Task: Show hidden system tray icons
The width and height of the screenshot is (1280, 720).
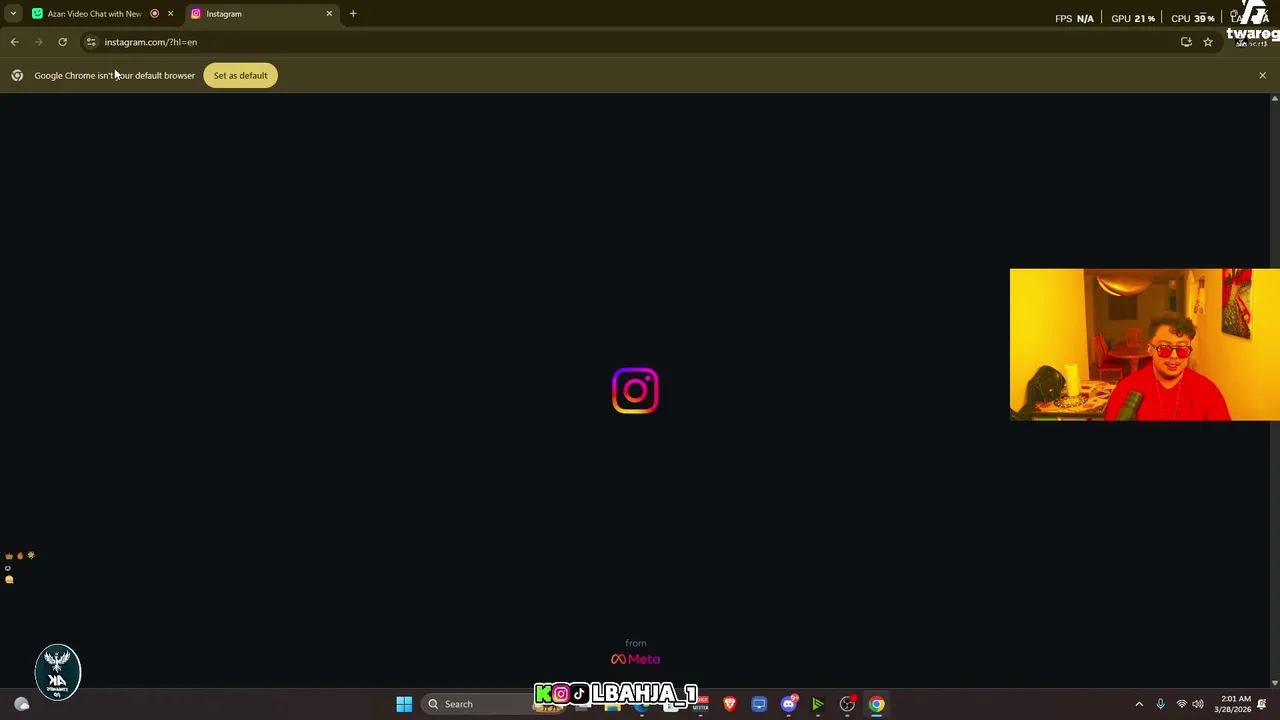Action: click(x=1139, y=704)
